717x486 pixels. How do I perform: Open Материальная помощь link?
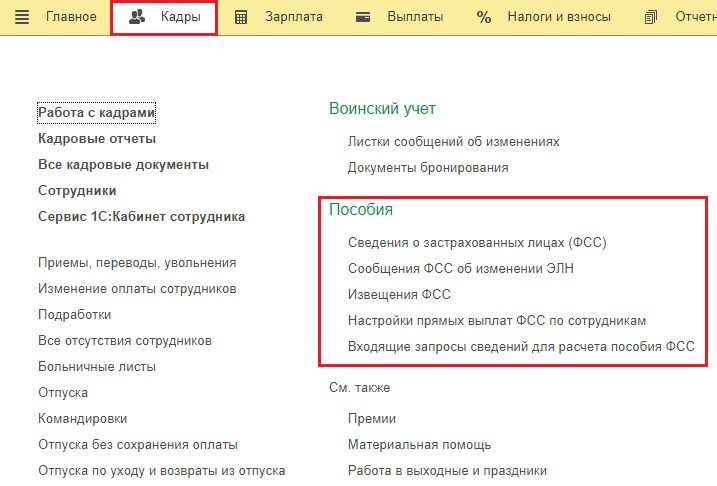(419, 444)
